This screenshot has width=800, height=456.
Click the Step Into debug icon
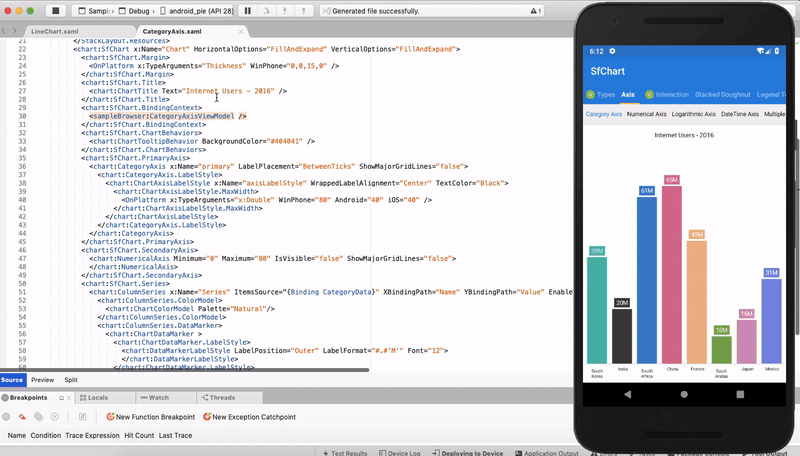pos(283,10)
